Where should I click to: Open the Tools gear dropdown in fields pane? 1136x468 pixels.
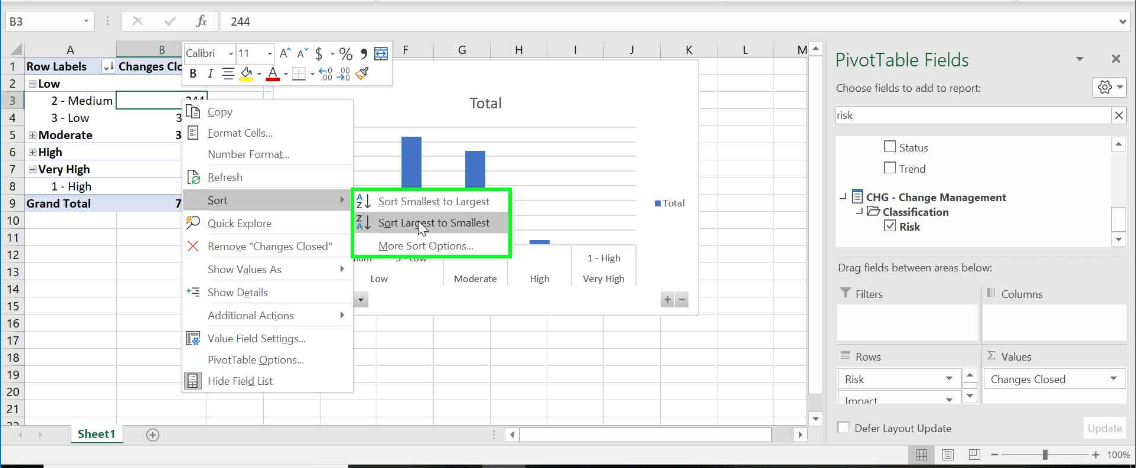point(1109,88)
